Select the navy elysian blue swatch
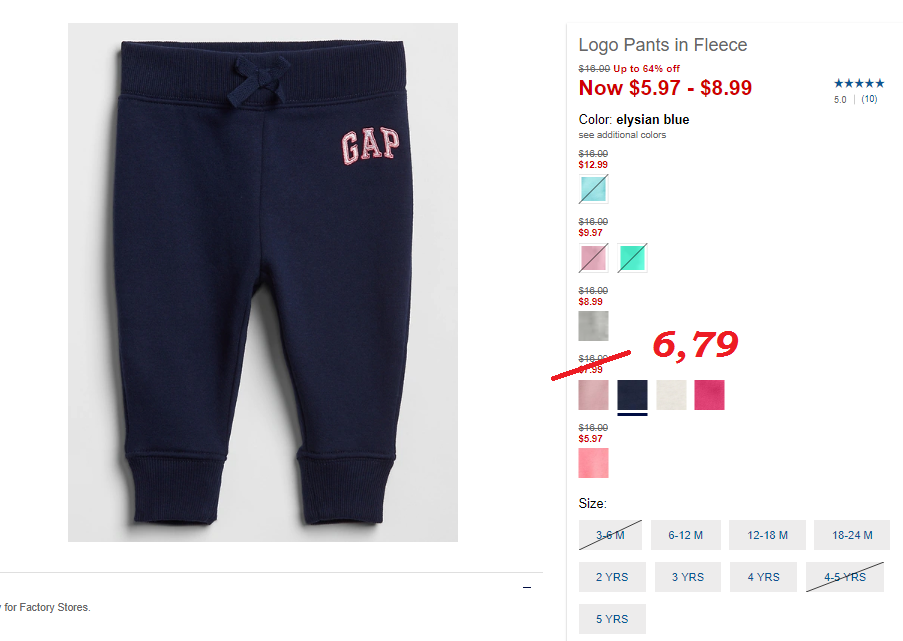 tap(632, 395)
